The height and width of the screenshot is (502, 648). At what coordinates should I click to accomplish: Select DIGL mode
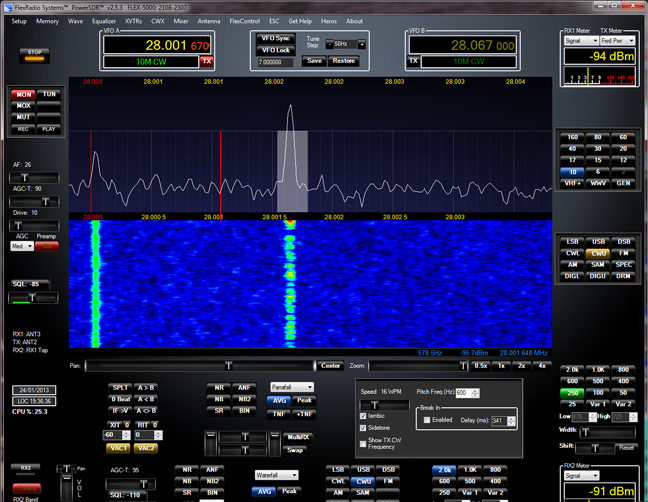coord(572,276)
